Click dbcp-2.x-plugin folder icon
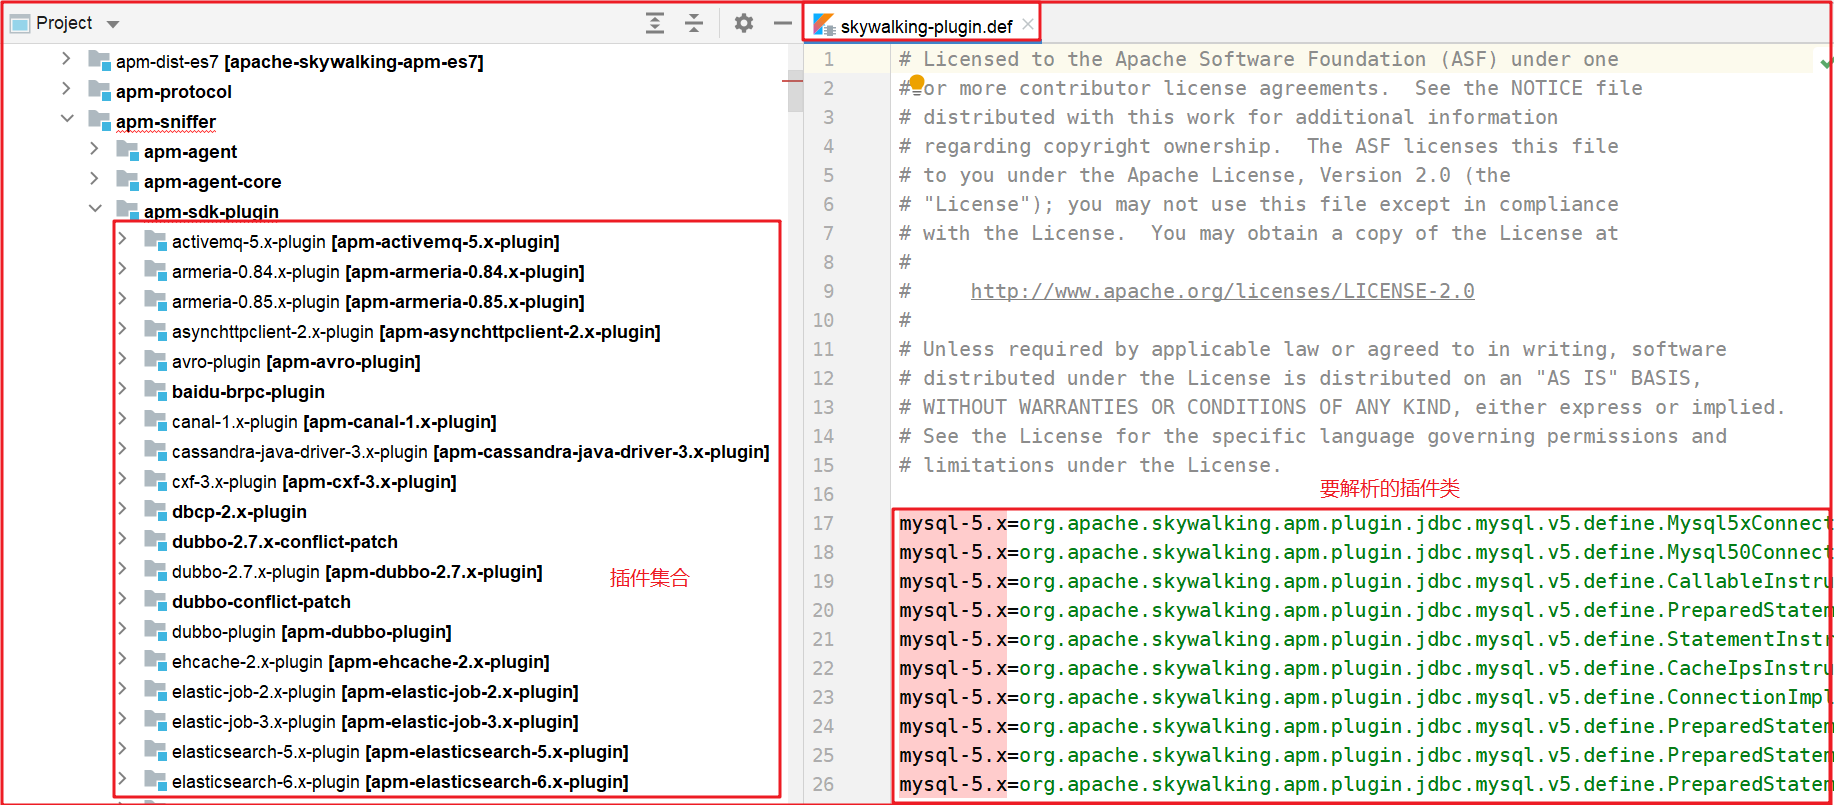 [155, 510]
